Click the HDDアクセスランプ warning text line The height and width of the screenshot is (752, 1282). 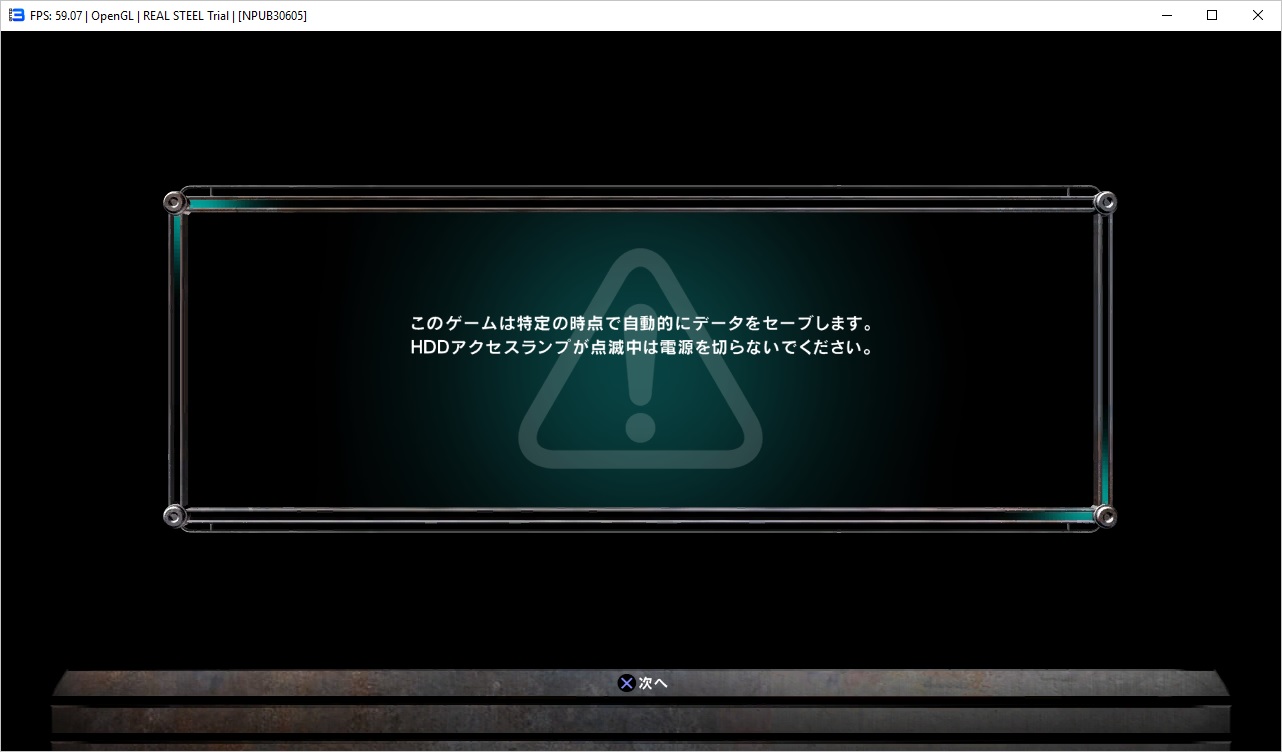click(x=641, y=348)
